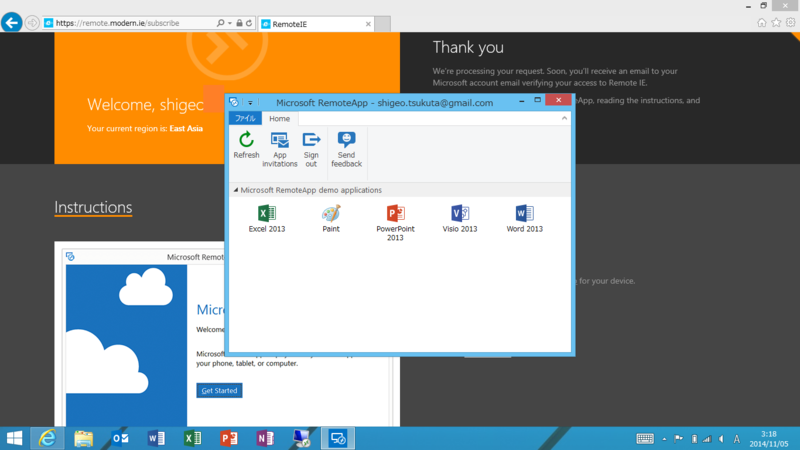The height and width of the screenshot is (450, 800).
Task: Collapse the RemoteApp ribbon with the chevron
Action: click(564, 118)
